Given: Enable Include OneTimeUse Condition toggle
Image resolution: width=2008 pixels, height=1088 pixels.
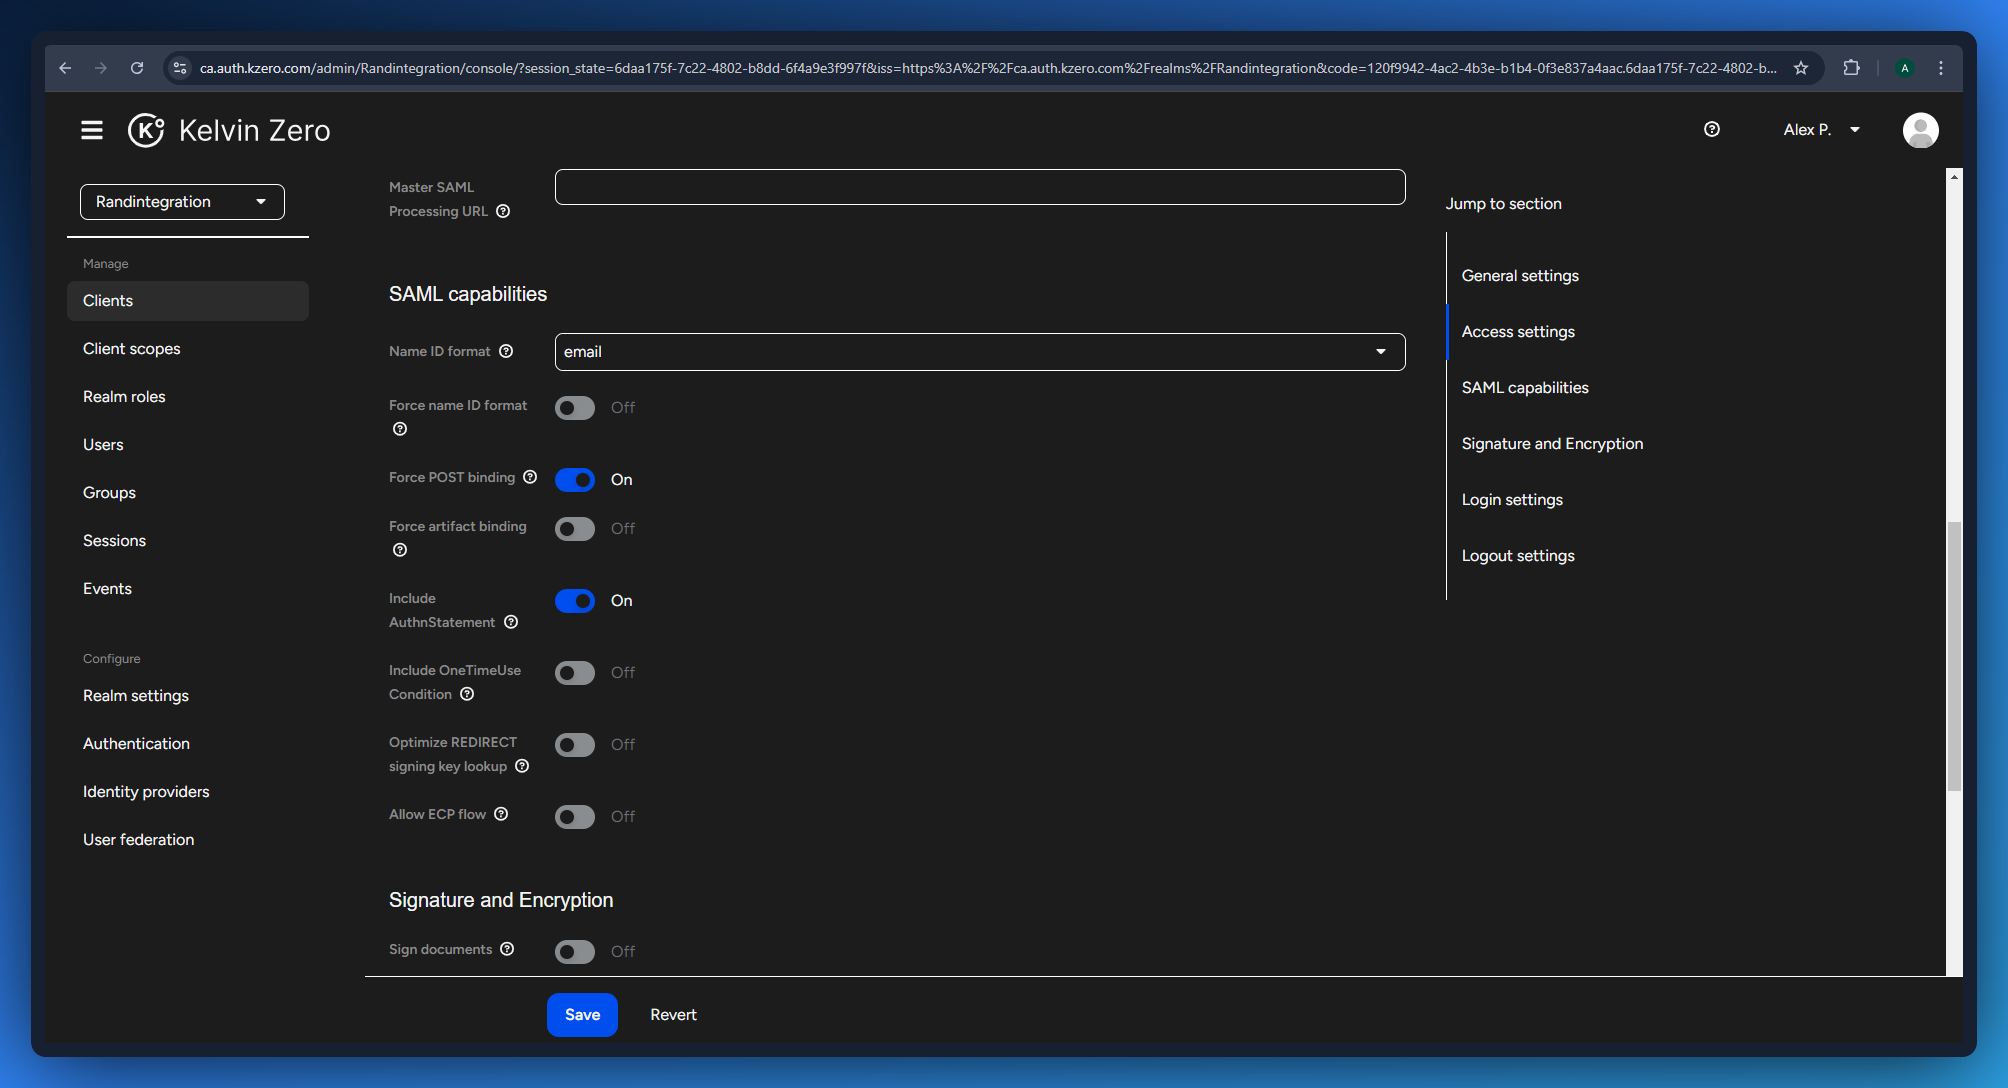Looking at the screenshot, I should coord(575,673).
